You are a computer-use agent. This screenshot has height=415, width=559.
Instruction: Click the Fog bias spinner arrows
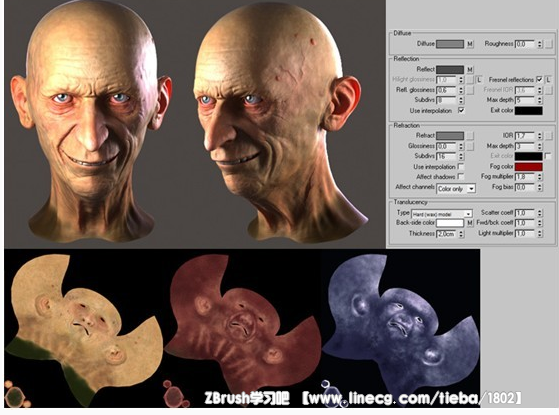point(540,187)
